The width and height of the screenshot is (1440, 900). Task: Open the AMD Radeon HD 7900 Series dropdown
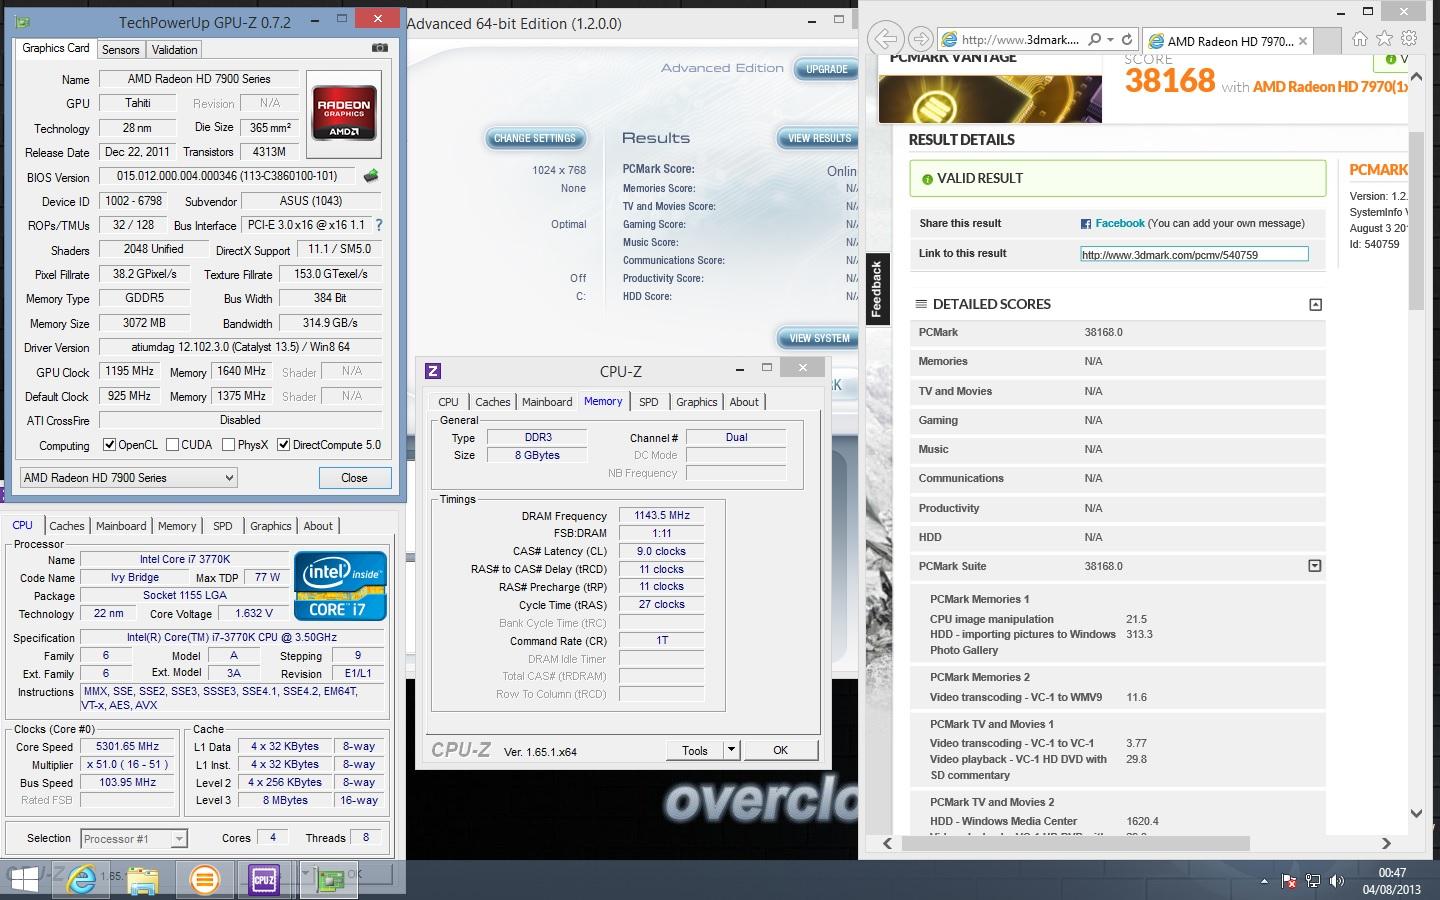pos(128,478)
